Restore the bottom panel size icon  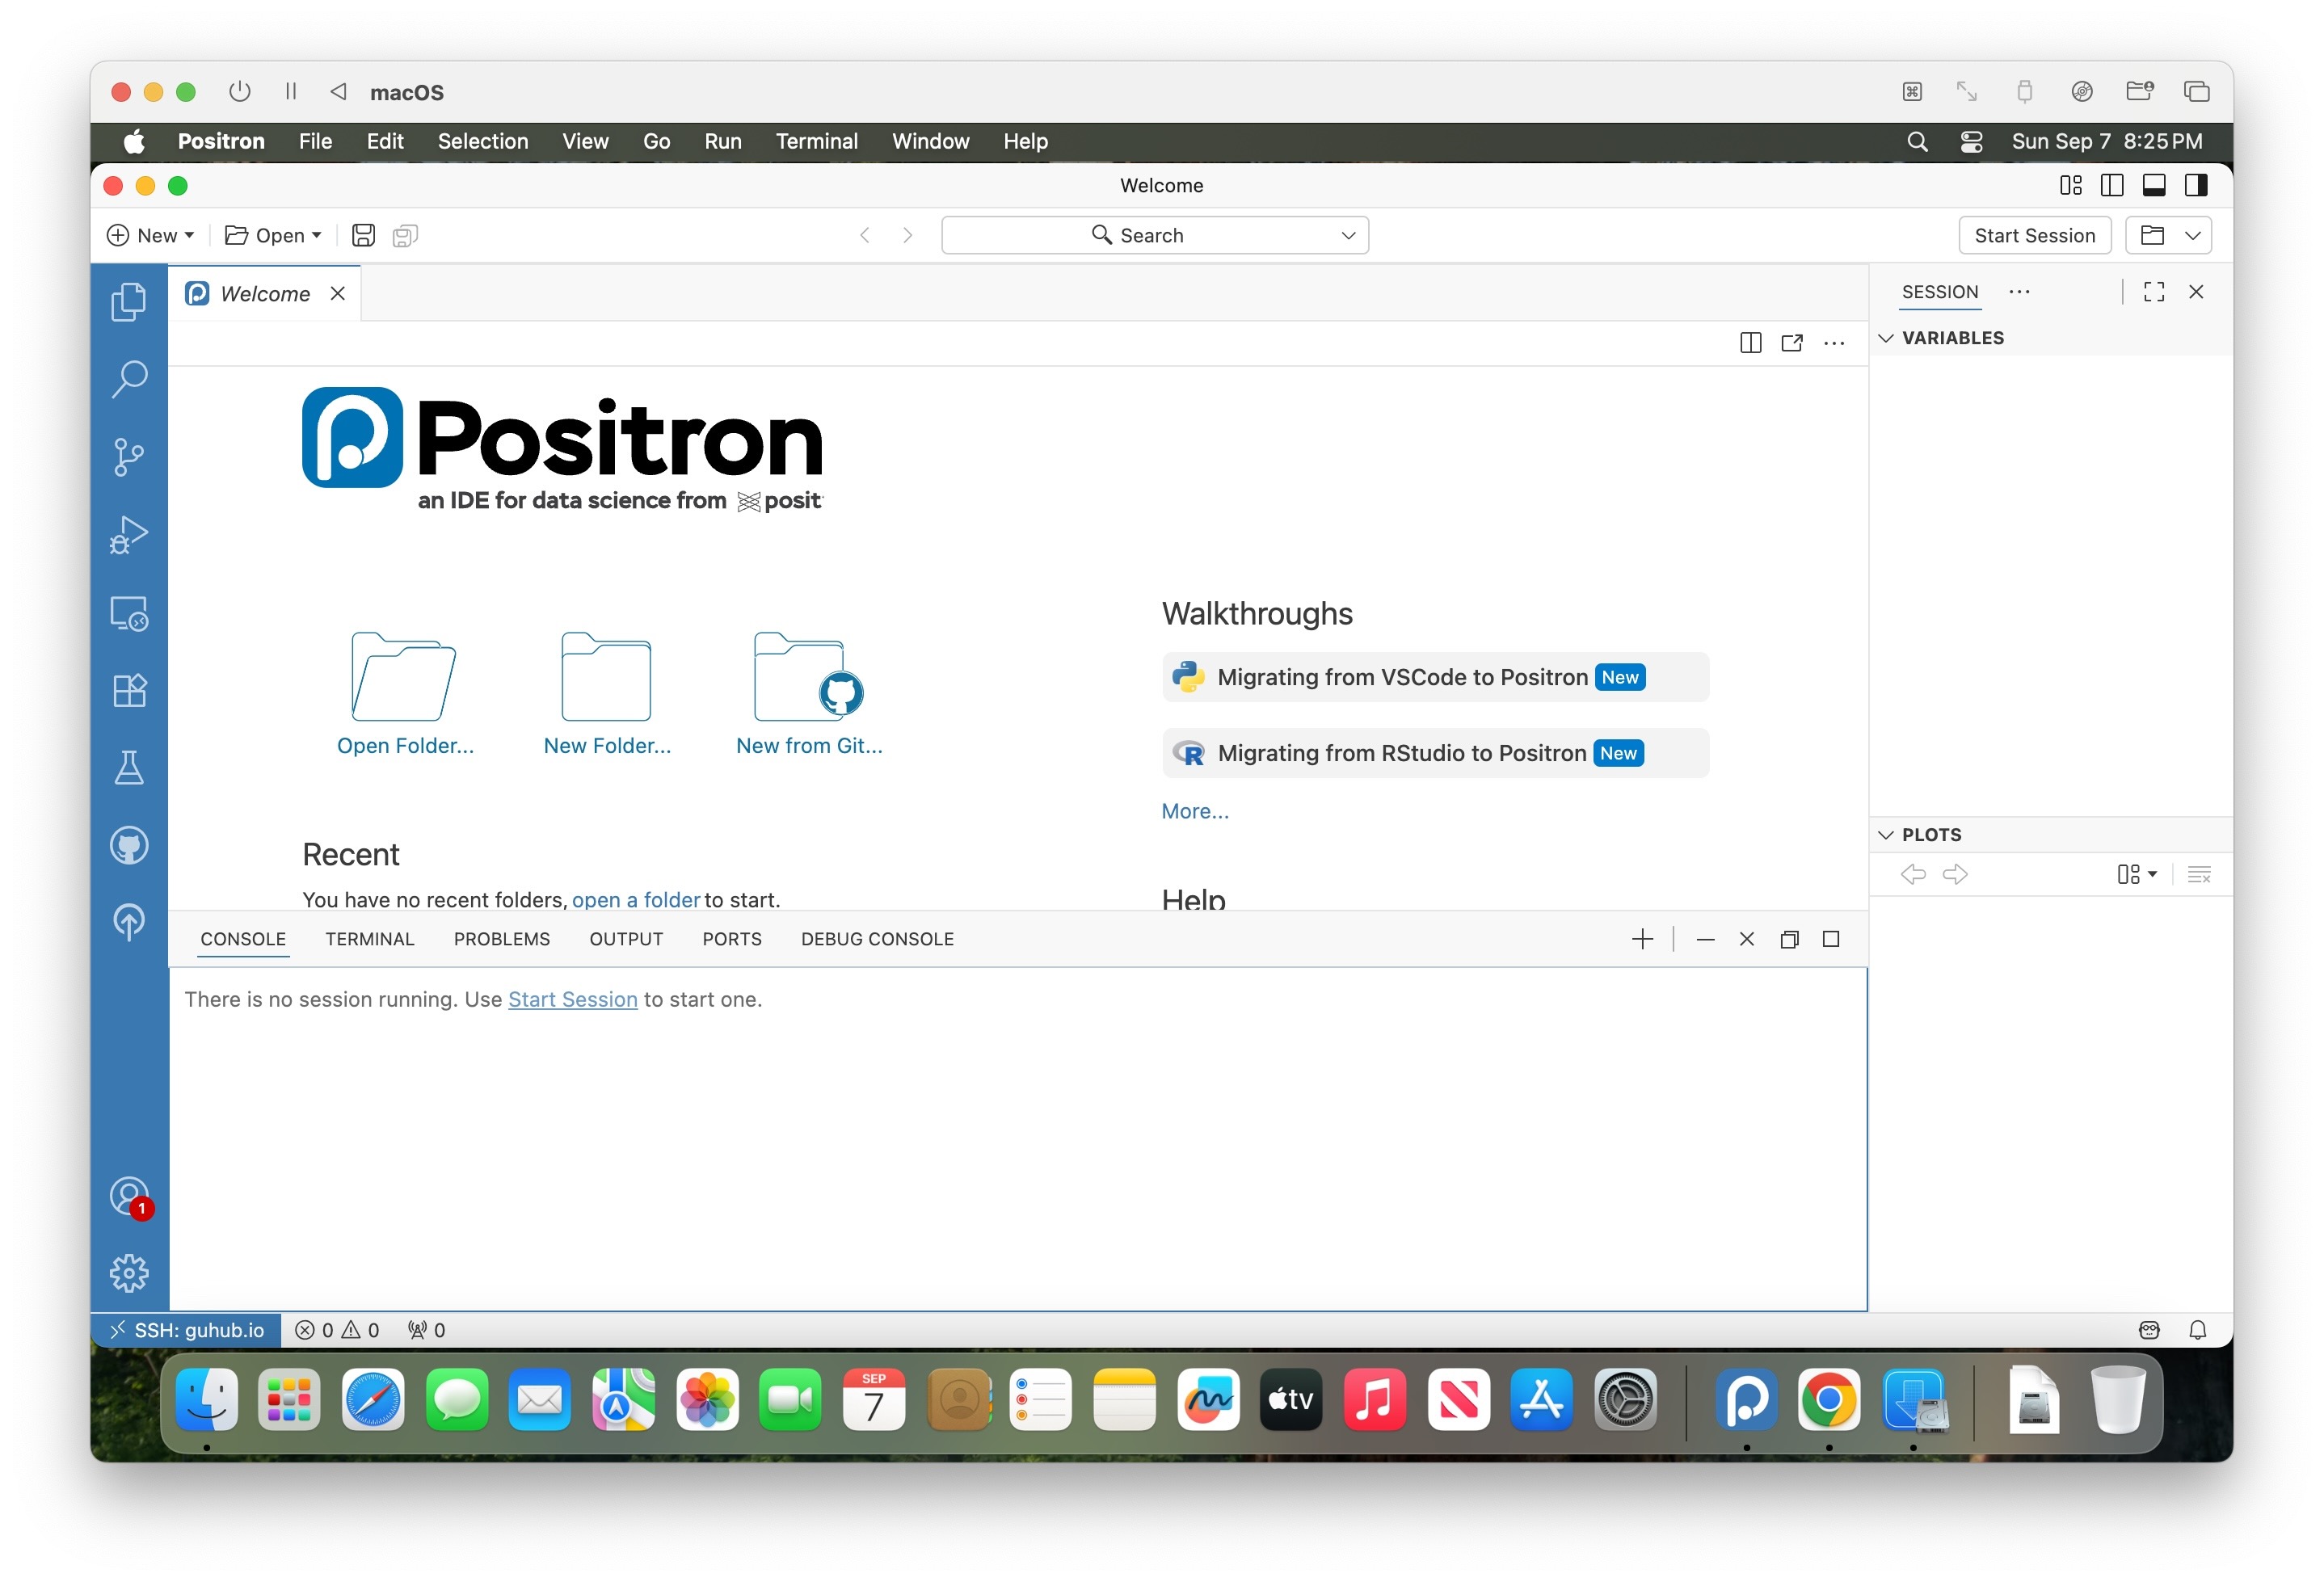pos(1789,939)
